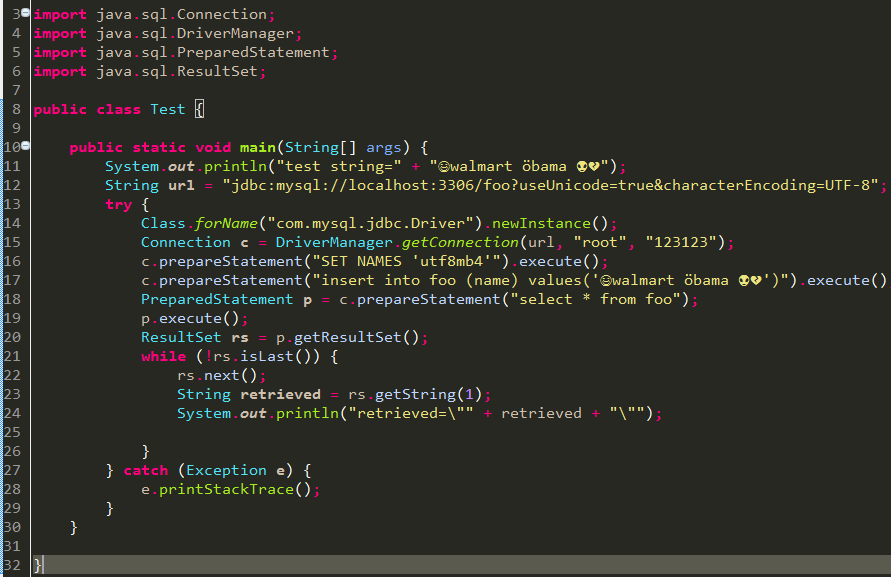This screenshot has height=577, width=891.
Task: Click 'java.sql.PreparedStatement' import text
Action: [x=213, y=52]
